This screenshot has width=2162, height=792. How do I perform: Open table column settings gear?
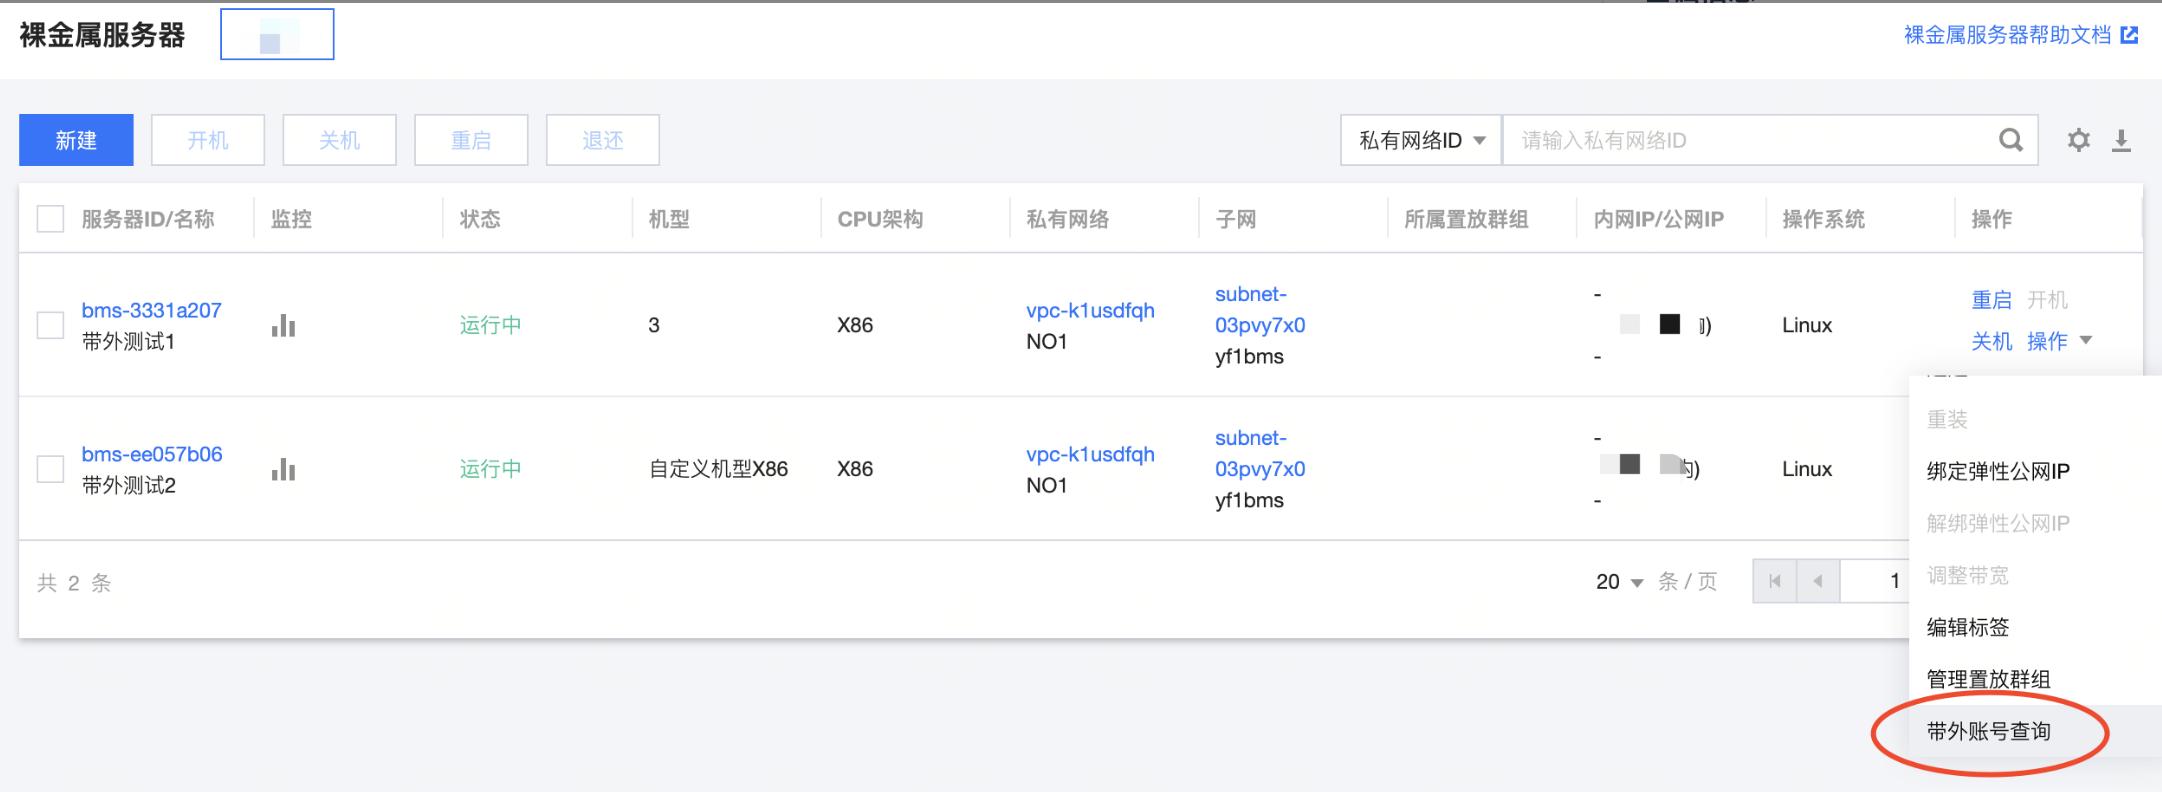coord(2079,140)
